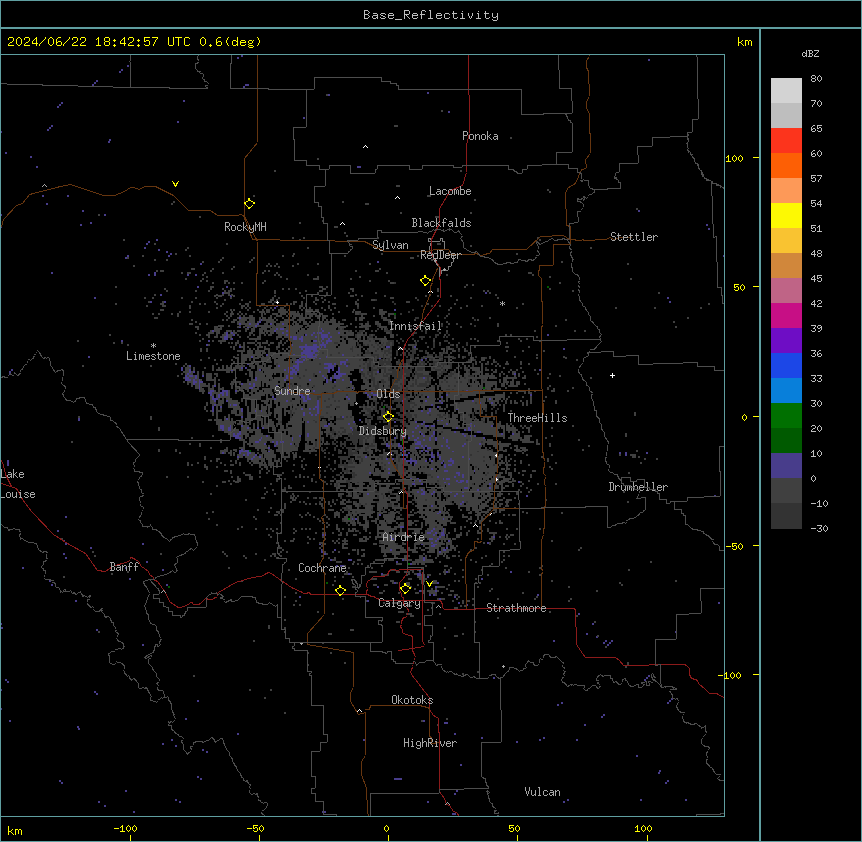Click the Stettler label
The height and width of the screenshot is (842, 862).
pyautogui.click(x=634, y=237)
